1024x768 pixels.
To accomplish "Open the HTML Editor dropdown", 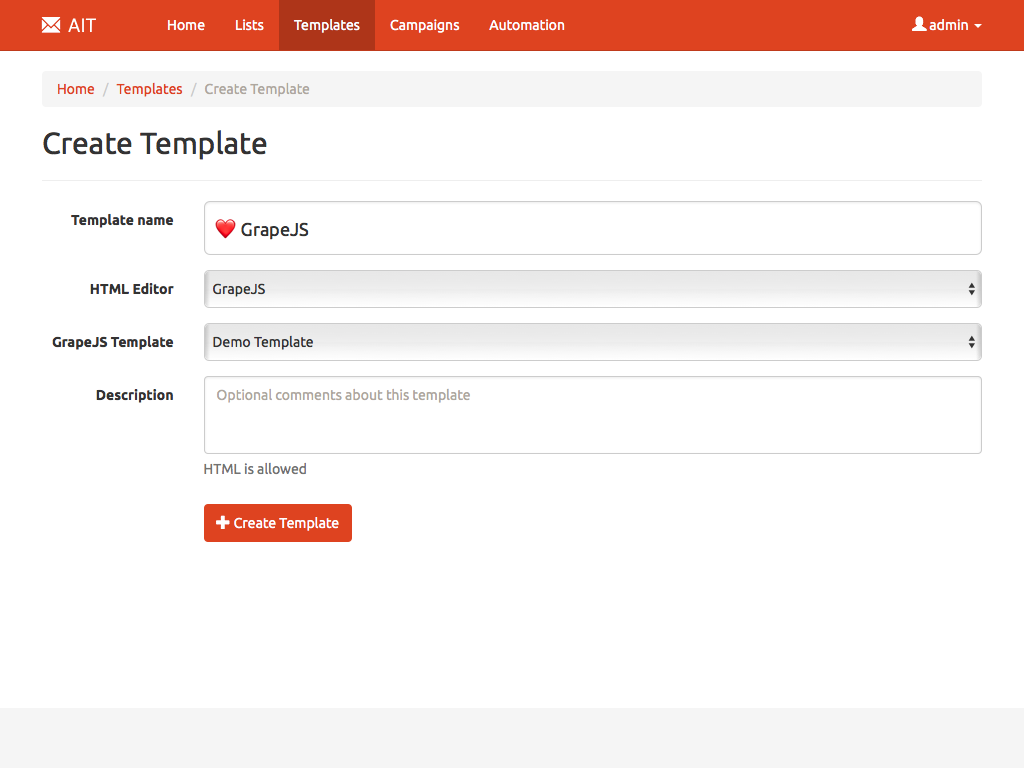I will 592,289.
